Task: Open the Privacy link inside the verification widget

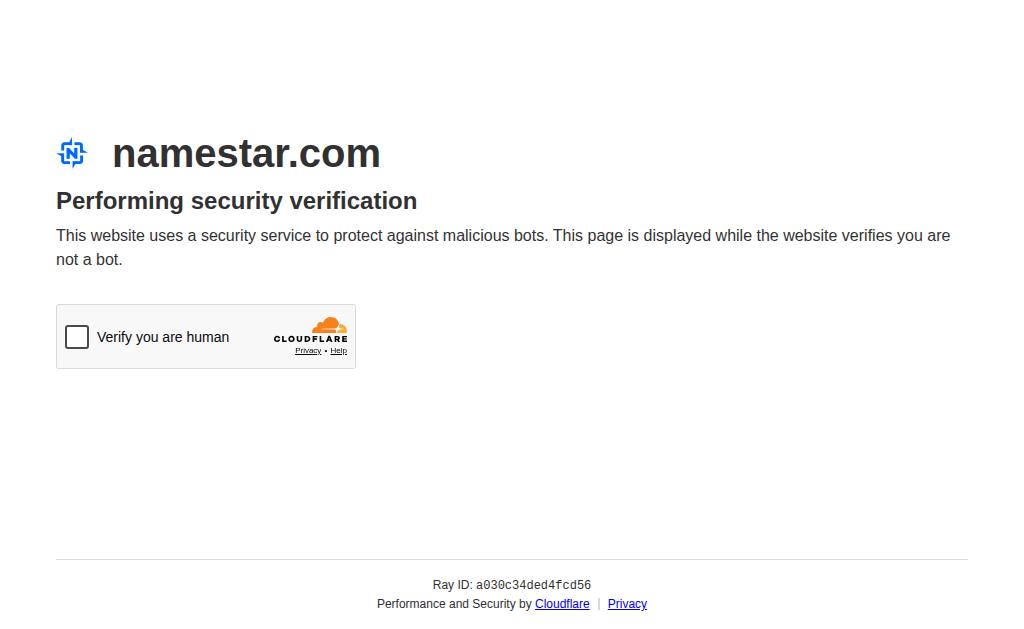Action: click(x=308, y=351)
